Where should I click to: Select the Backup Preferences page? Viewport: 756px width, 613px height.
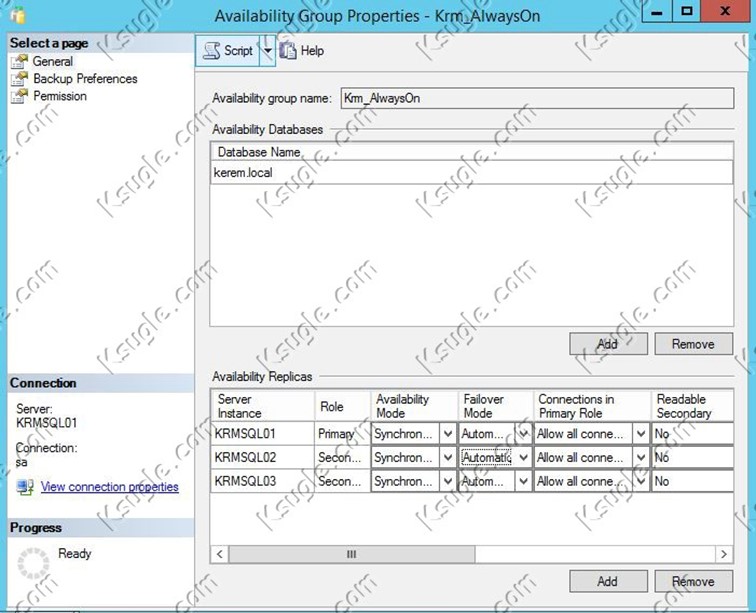click(x=85, y=79)
